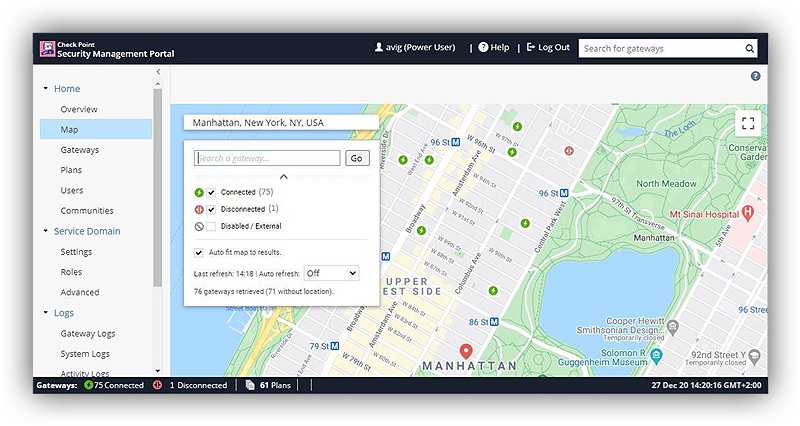Click the Guggenheim Museum marker icon

click(657, 355)
